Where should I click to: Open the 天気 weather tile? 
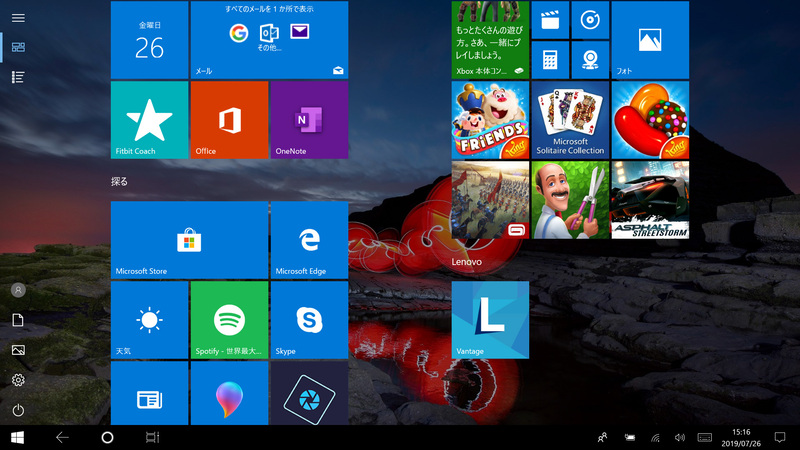[149, 320]
